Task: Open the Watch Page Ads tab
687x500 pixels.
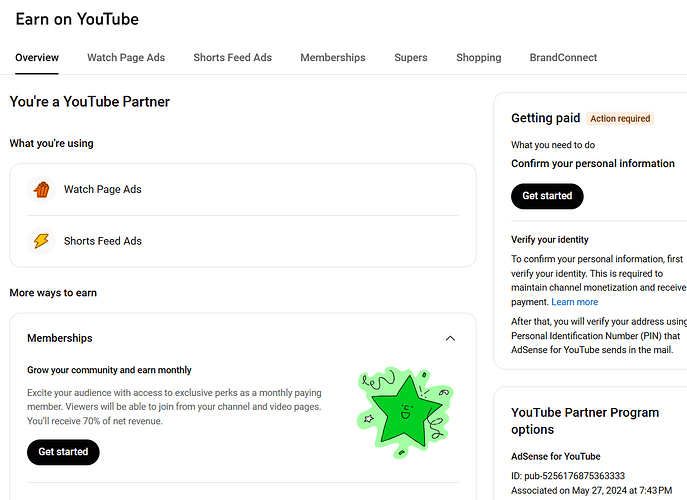Action: point(126,58)
